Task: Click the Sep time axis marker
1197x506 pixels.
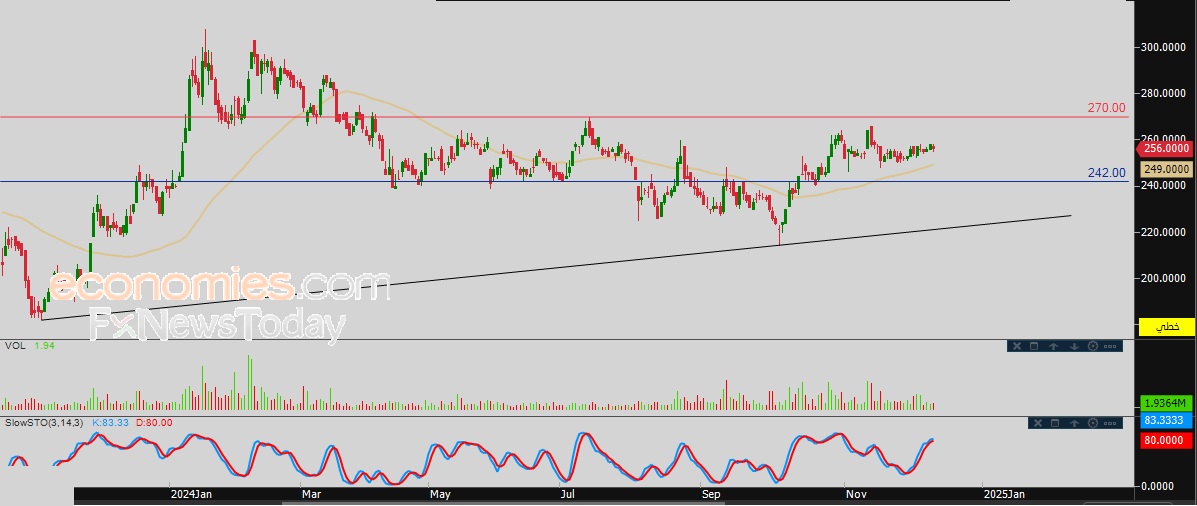Action: point(710,495)
